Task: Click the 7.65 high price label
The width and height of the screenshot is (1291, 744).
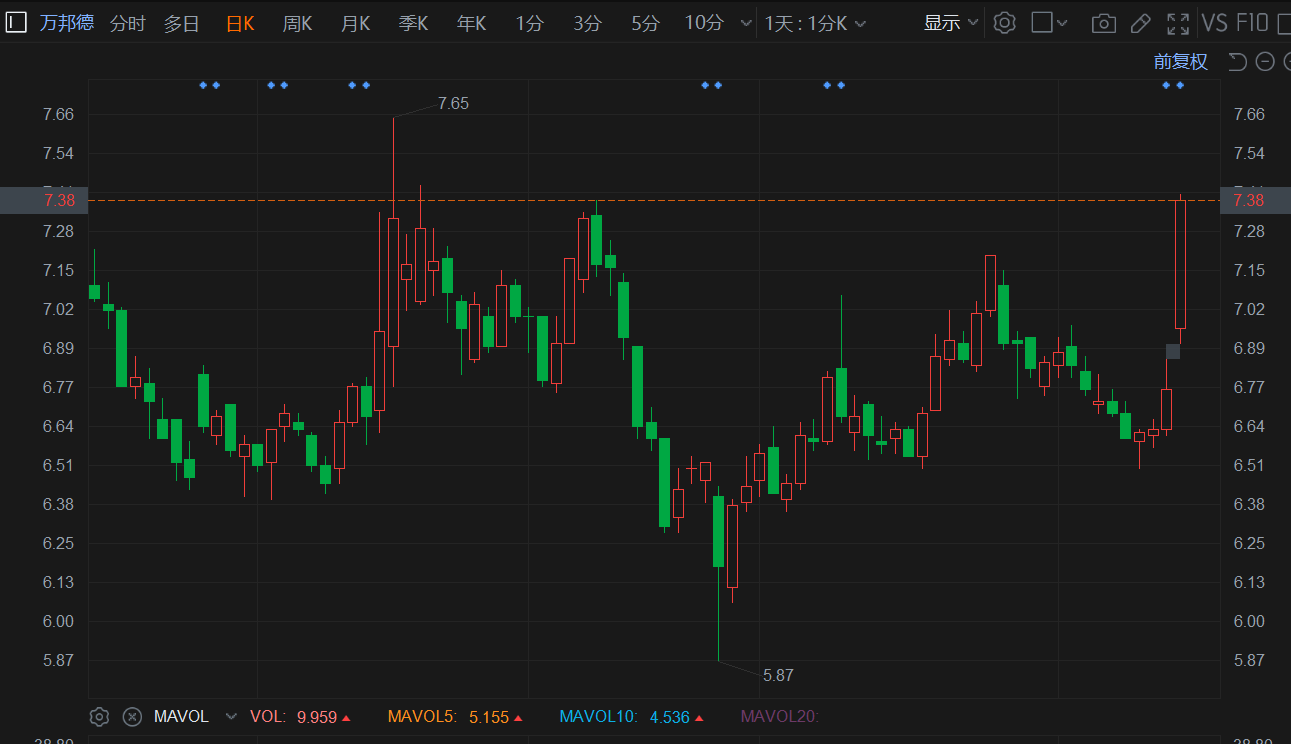Action: click(x=453, y=103)
